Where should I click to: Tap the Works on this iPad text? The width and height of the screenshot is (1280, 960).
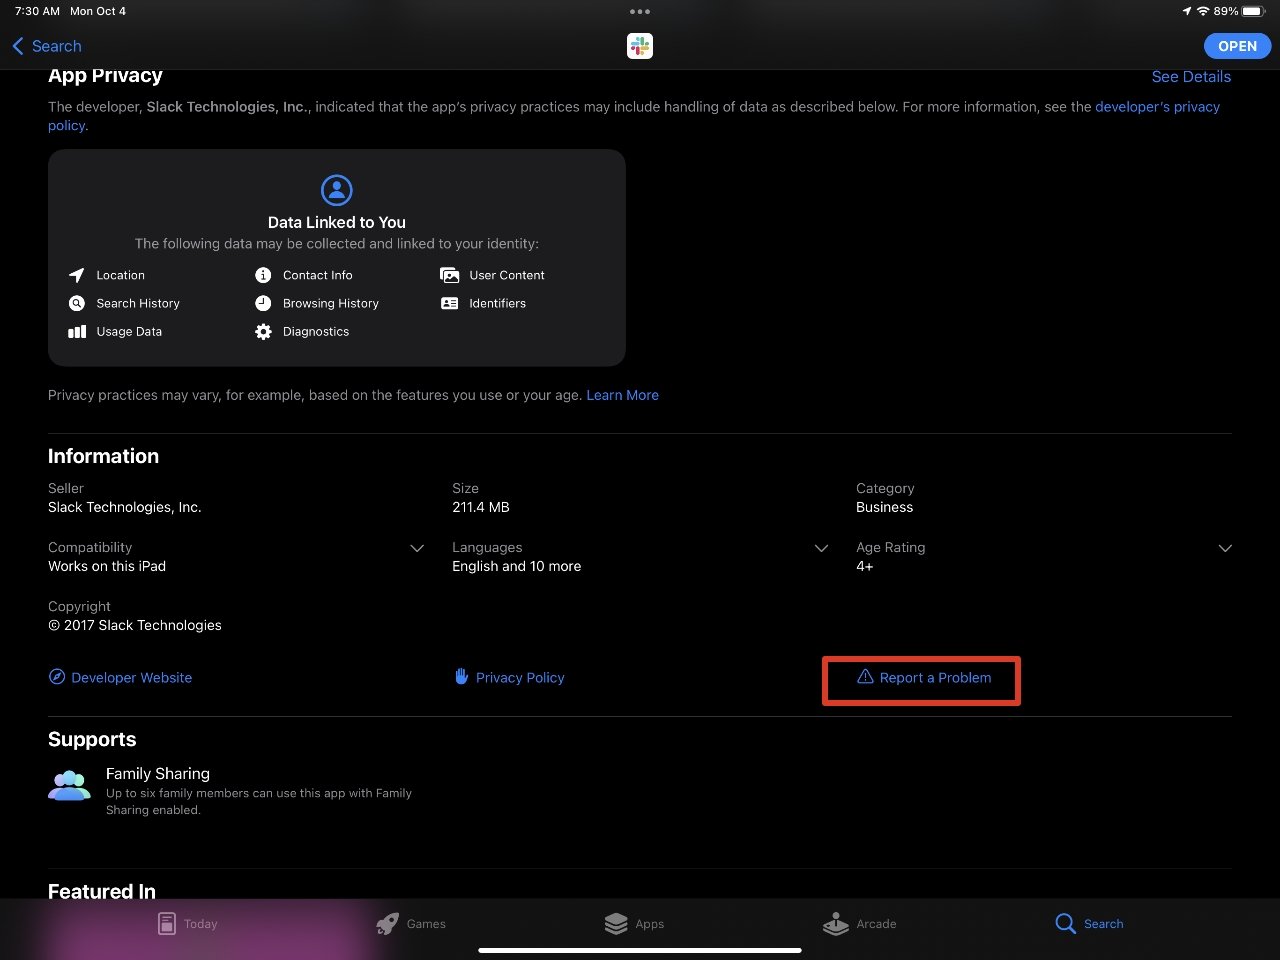pyautogui.click(x=107, y=567)
